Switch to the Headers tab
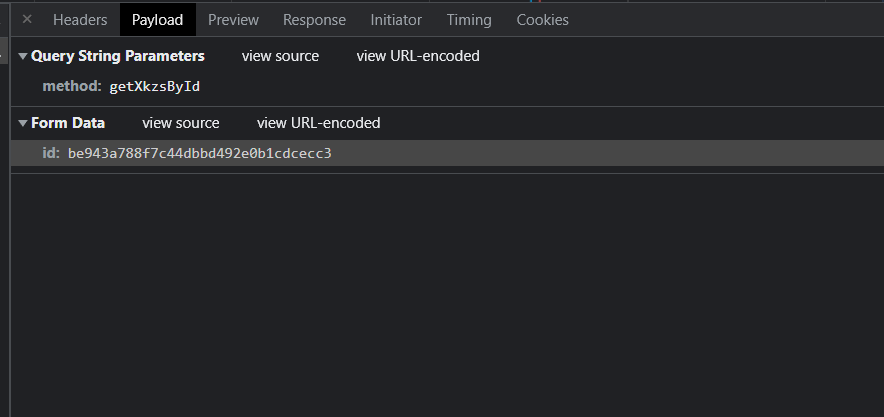Image resolution: width=884 pixels, height=417 pixels. (x=80, y=20)
